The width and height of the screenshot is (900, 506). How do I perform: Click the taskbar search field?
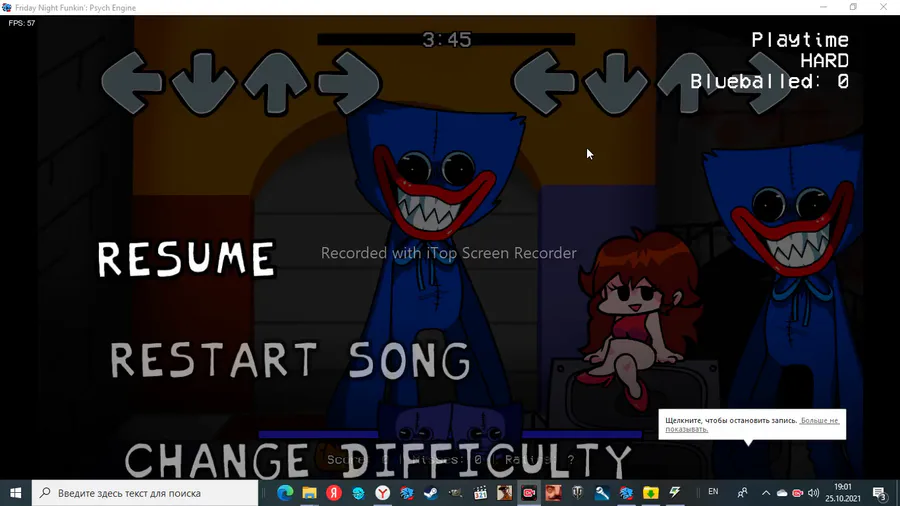point(145,493)
